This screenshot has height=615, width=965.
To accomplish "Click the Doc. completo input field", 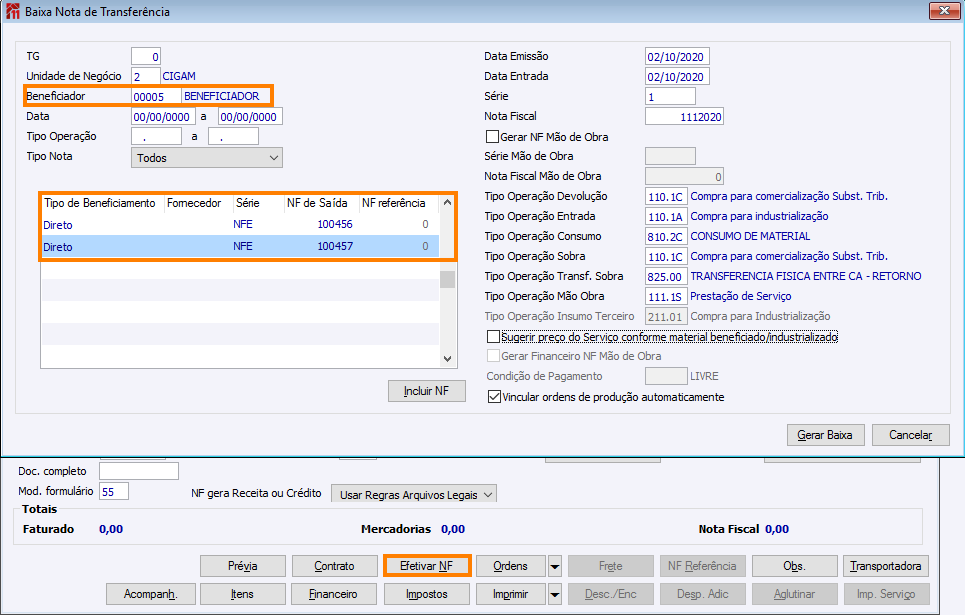I will click(139, 471).
